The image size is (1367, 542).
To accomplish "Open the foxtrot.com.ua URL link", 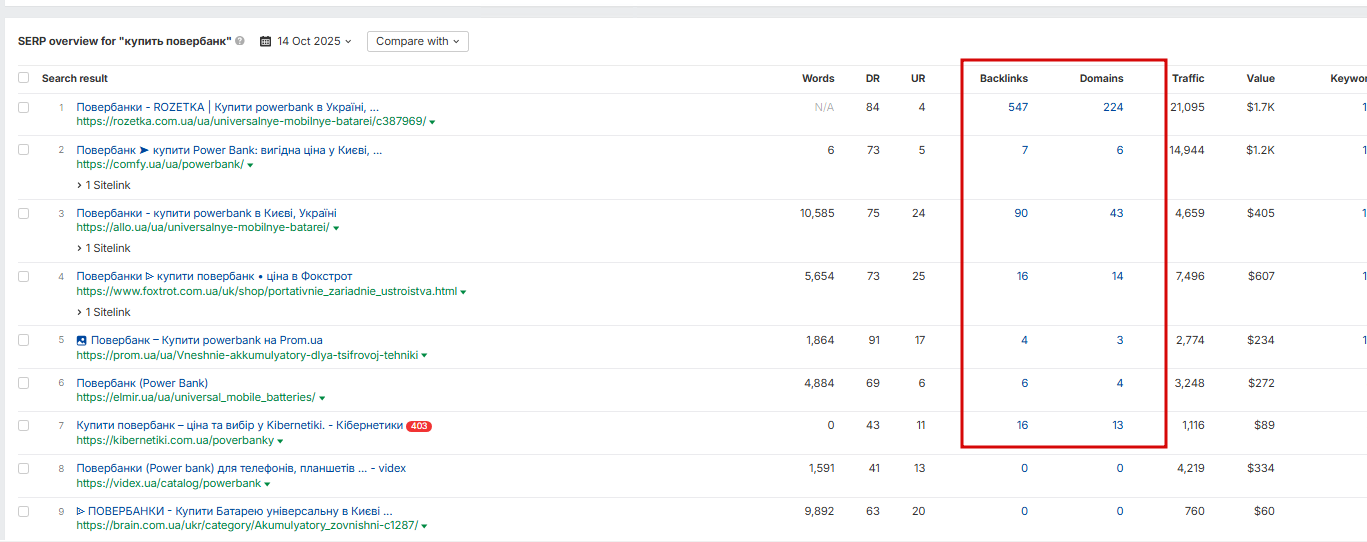I will [x=266, y=292].
